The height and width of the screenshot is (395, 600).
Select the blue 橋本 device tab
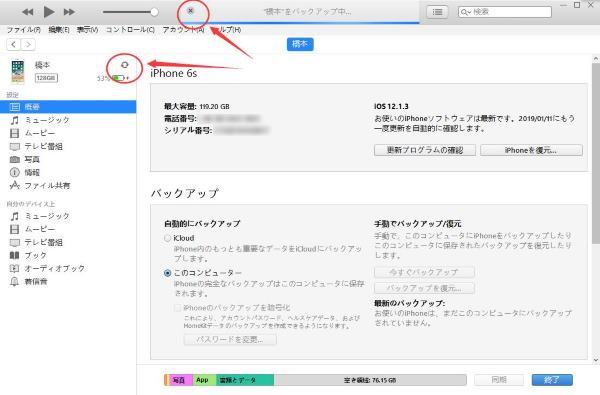click(x=300, y=44)
